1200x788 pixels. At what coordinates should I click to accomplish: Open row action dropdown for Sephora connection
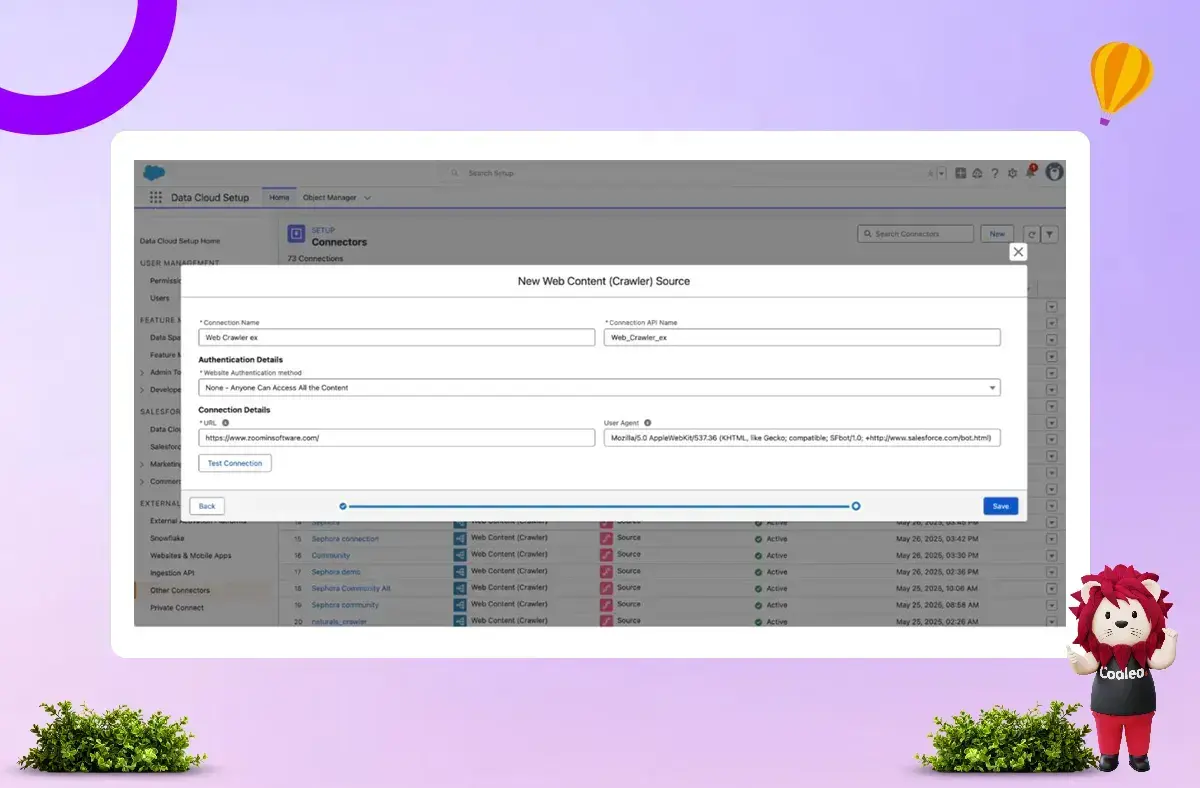coord(1051,539)
